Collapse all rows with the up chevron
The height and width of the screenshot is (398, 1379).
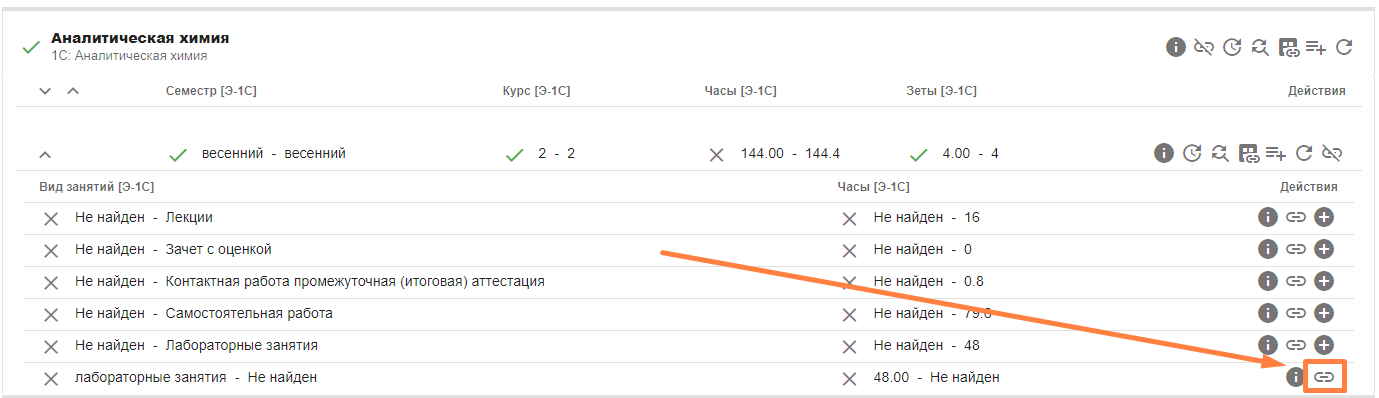pos(72,91)
